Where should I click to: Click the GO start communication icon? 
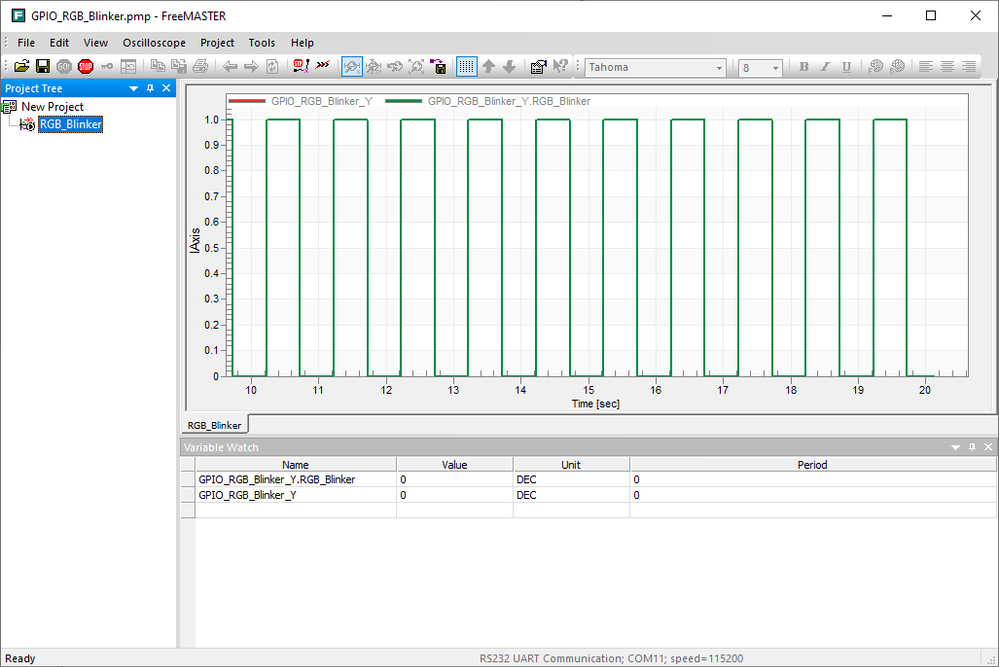64,66
